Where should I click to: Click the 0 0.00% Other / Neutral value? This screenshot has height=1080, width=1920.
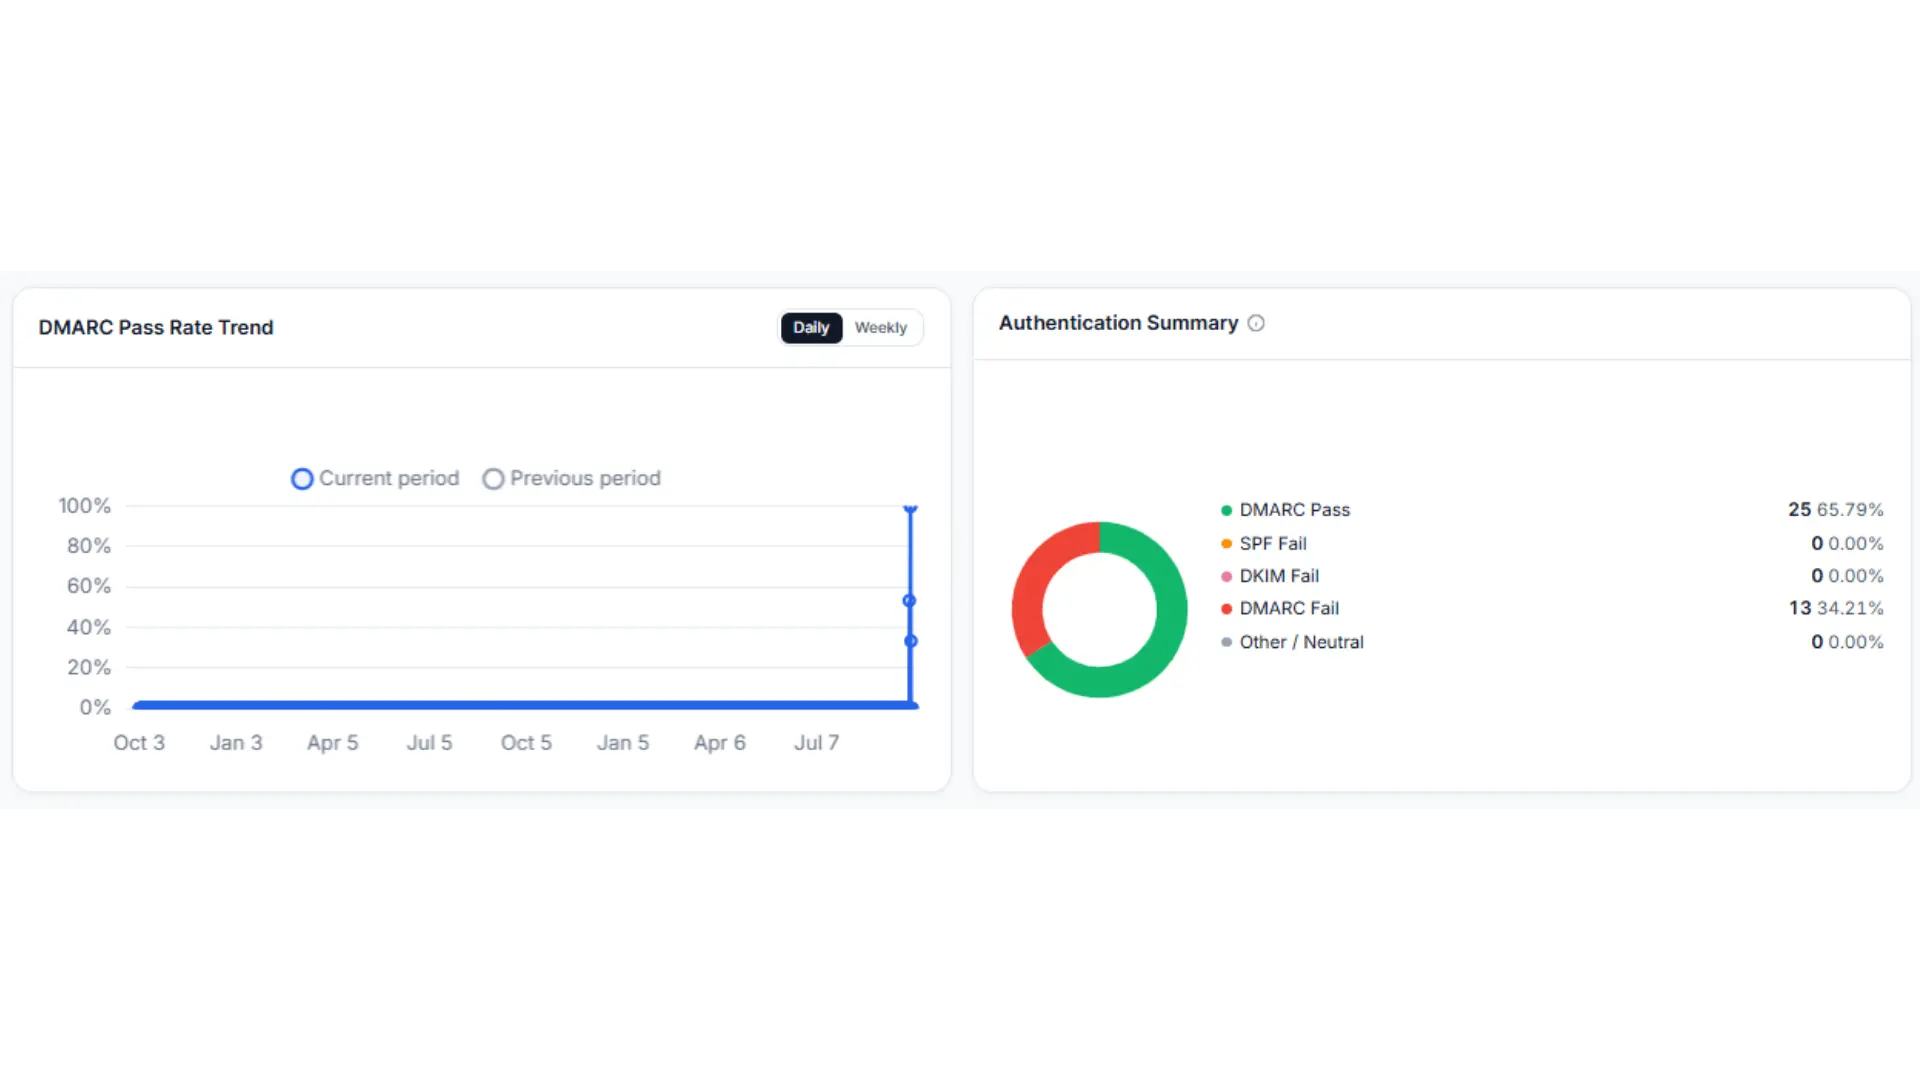point(1847,642)
